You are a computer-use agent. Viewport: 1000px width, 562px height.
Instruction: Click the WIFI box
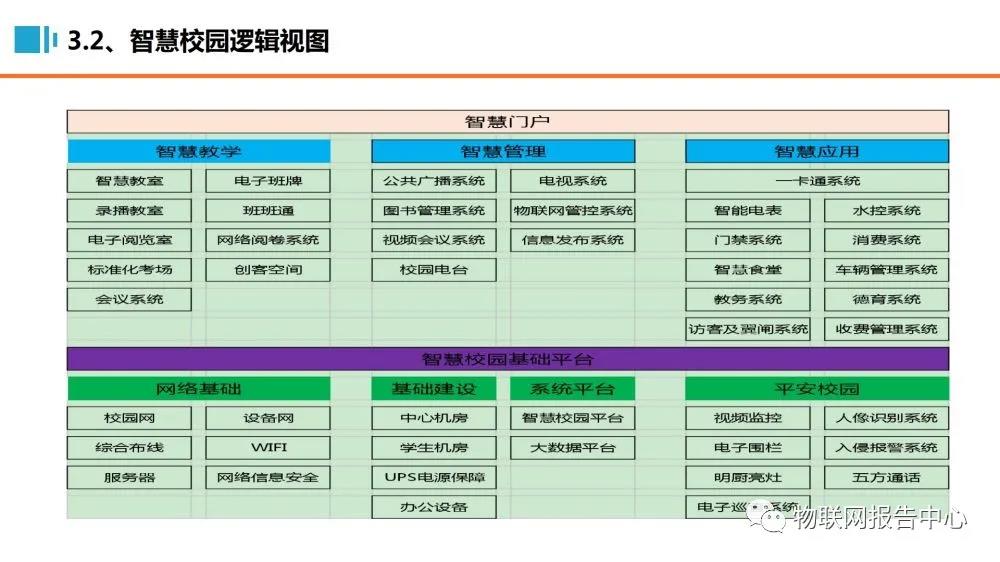(267, 448)
